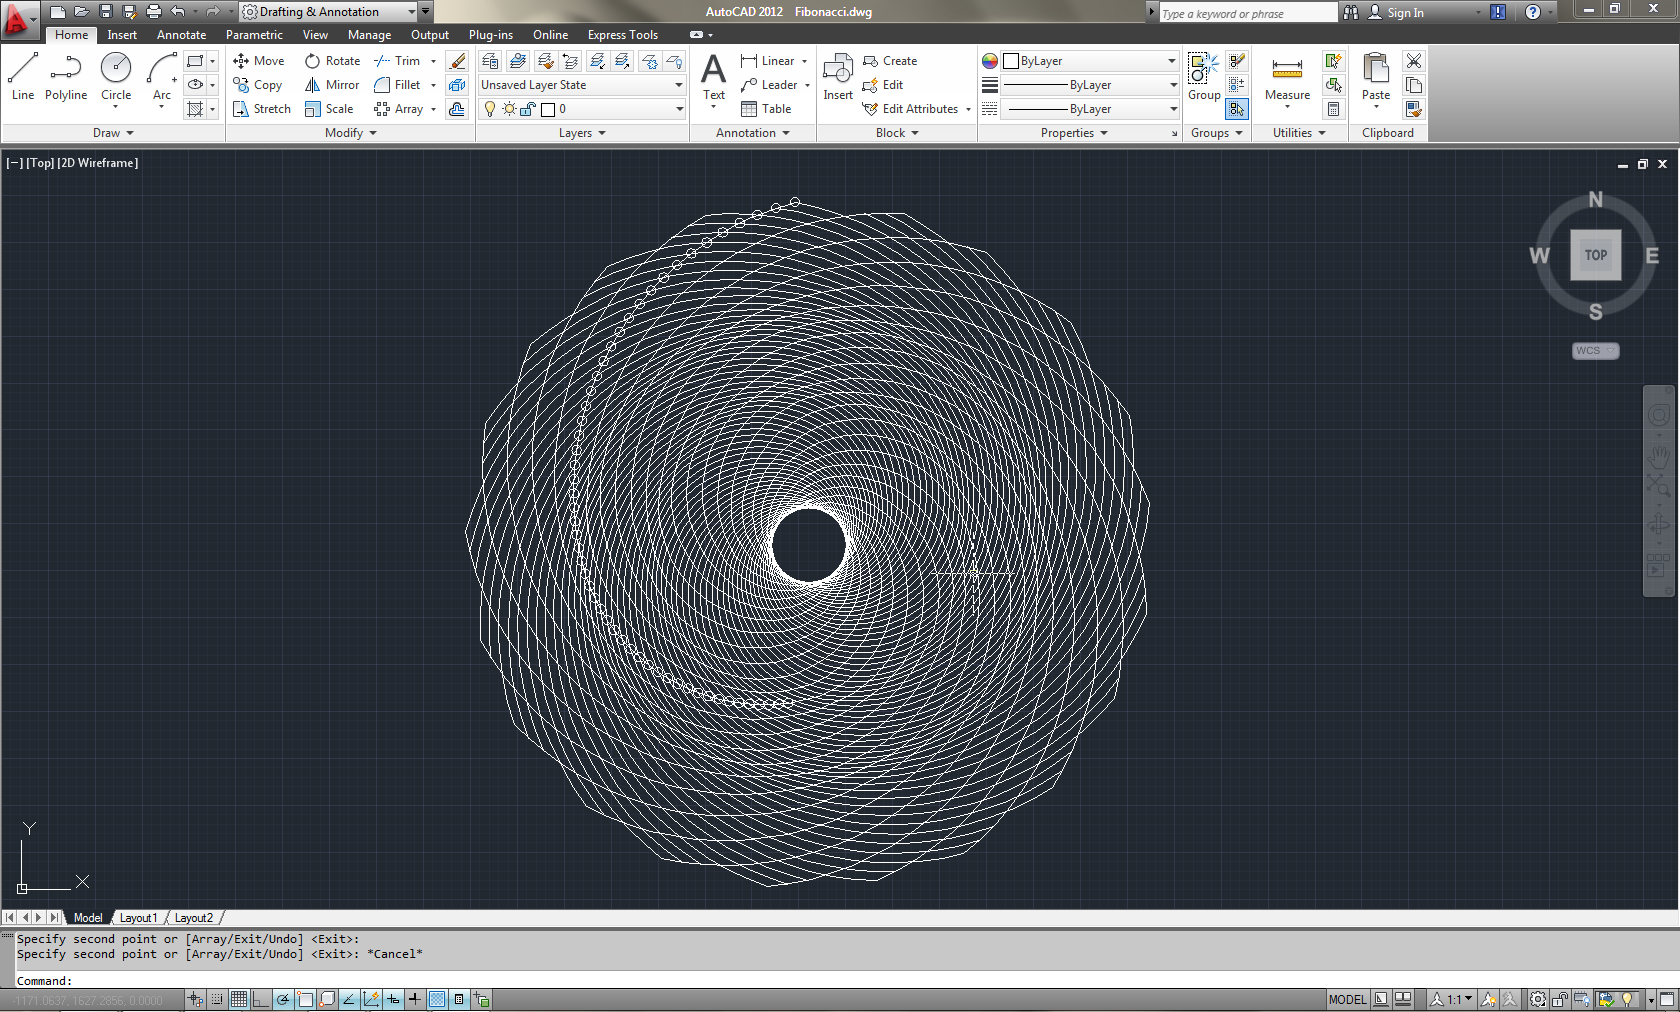
Task: Open Workspace Switching gear in status bar
Action: coord(1539,999)
